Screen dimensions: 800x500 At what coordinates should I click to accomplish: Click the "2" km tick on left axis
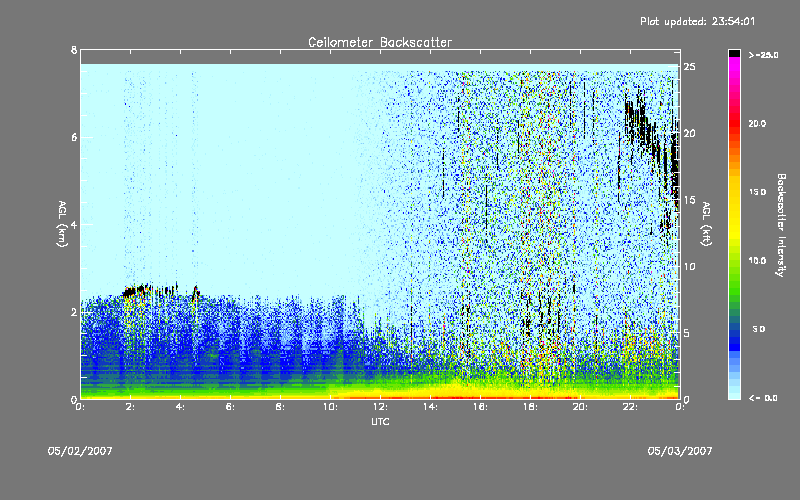[x=74, y=312]
